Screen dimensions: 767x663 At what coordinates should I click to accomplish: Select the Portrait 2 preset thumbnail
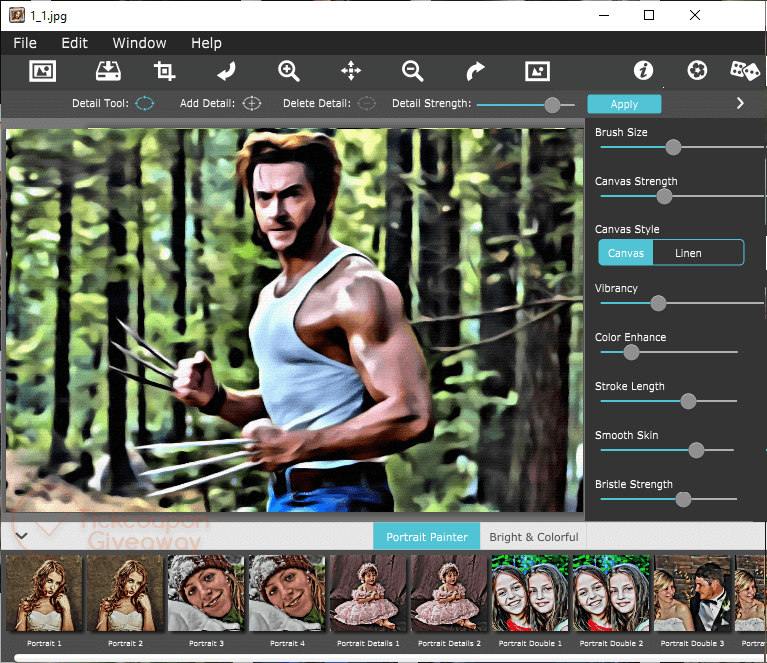pos(125,593)
